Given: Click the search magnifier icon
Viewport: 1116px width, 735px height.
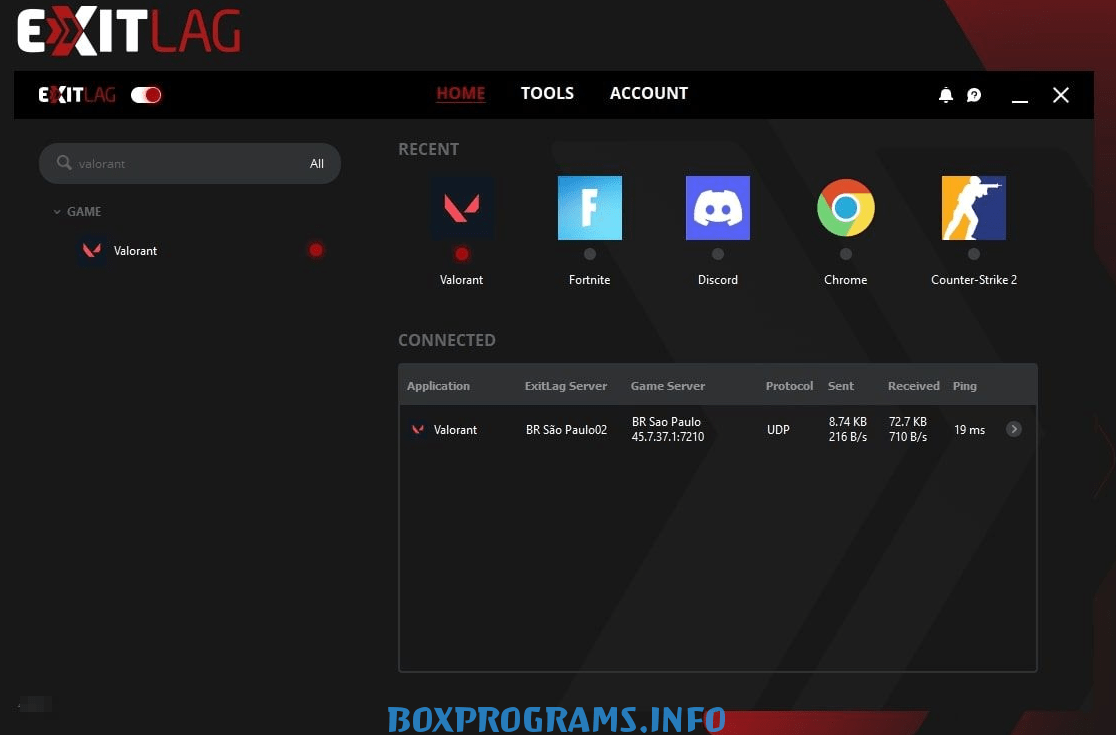Looking at the screenshot, I should tap(64, 163).
